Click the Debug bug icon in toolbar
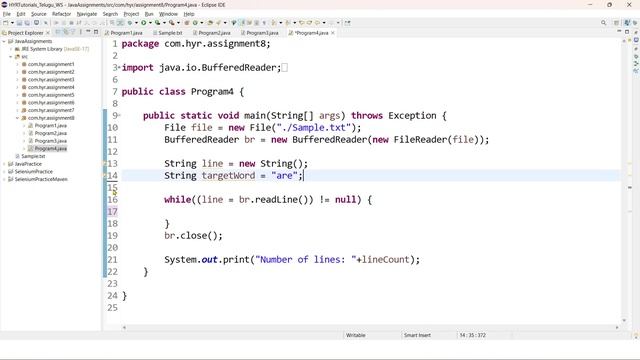640x360 pixels. pyautogui.click(x=130, y=23)
